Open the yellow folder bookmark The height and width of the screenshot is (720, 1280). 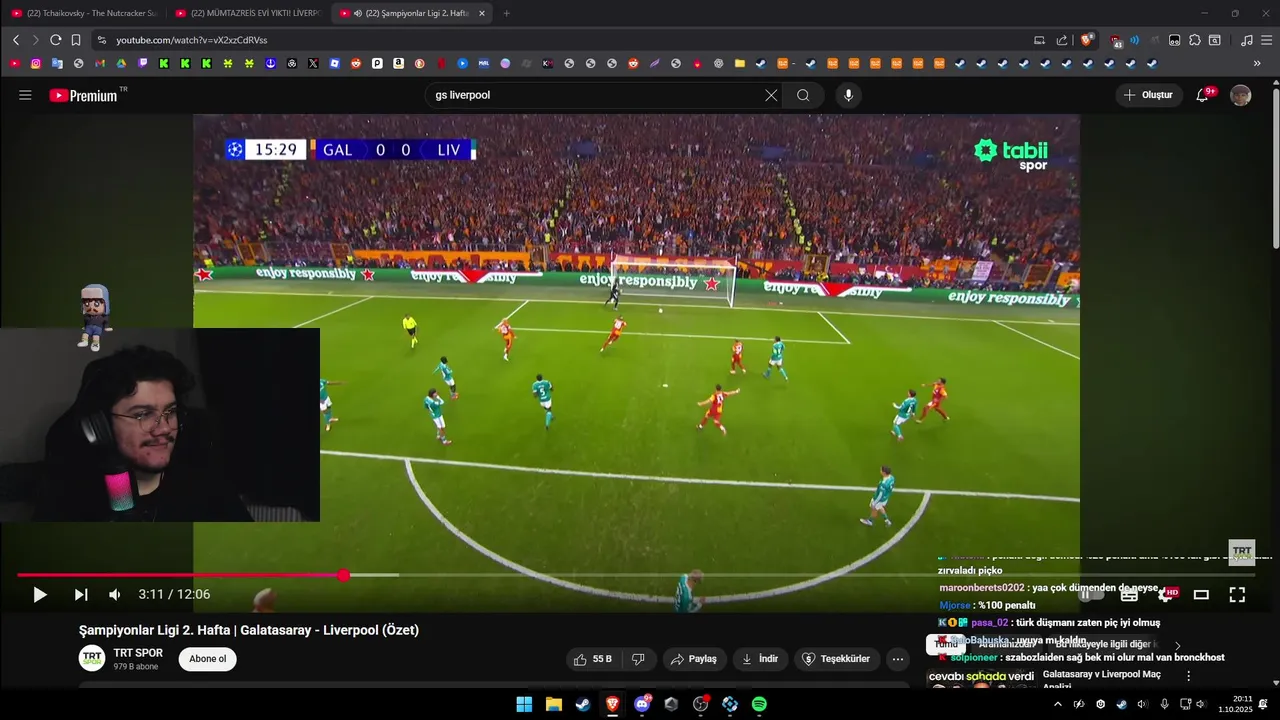tap(739, 63)
